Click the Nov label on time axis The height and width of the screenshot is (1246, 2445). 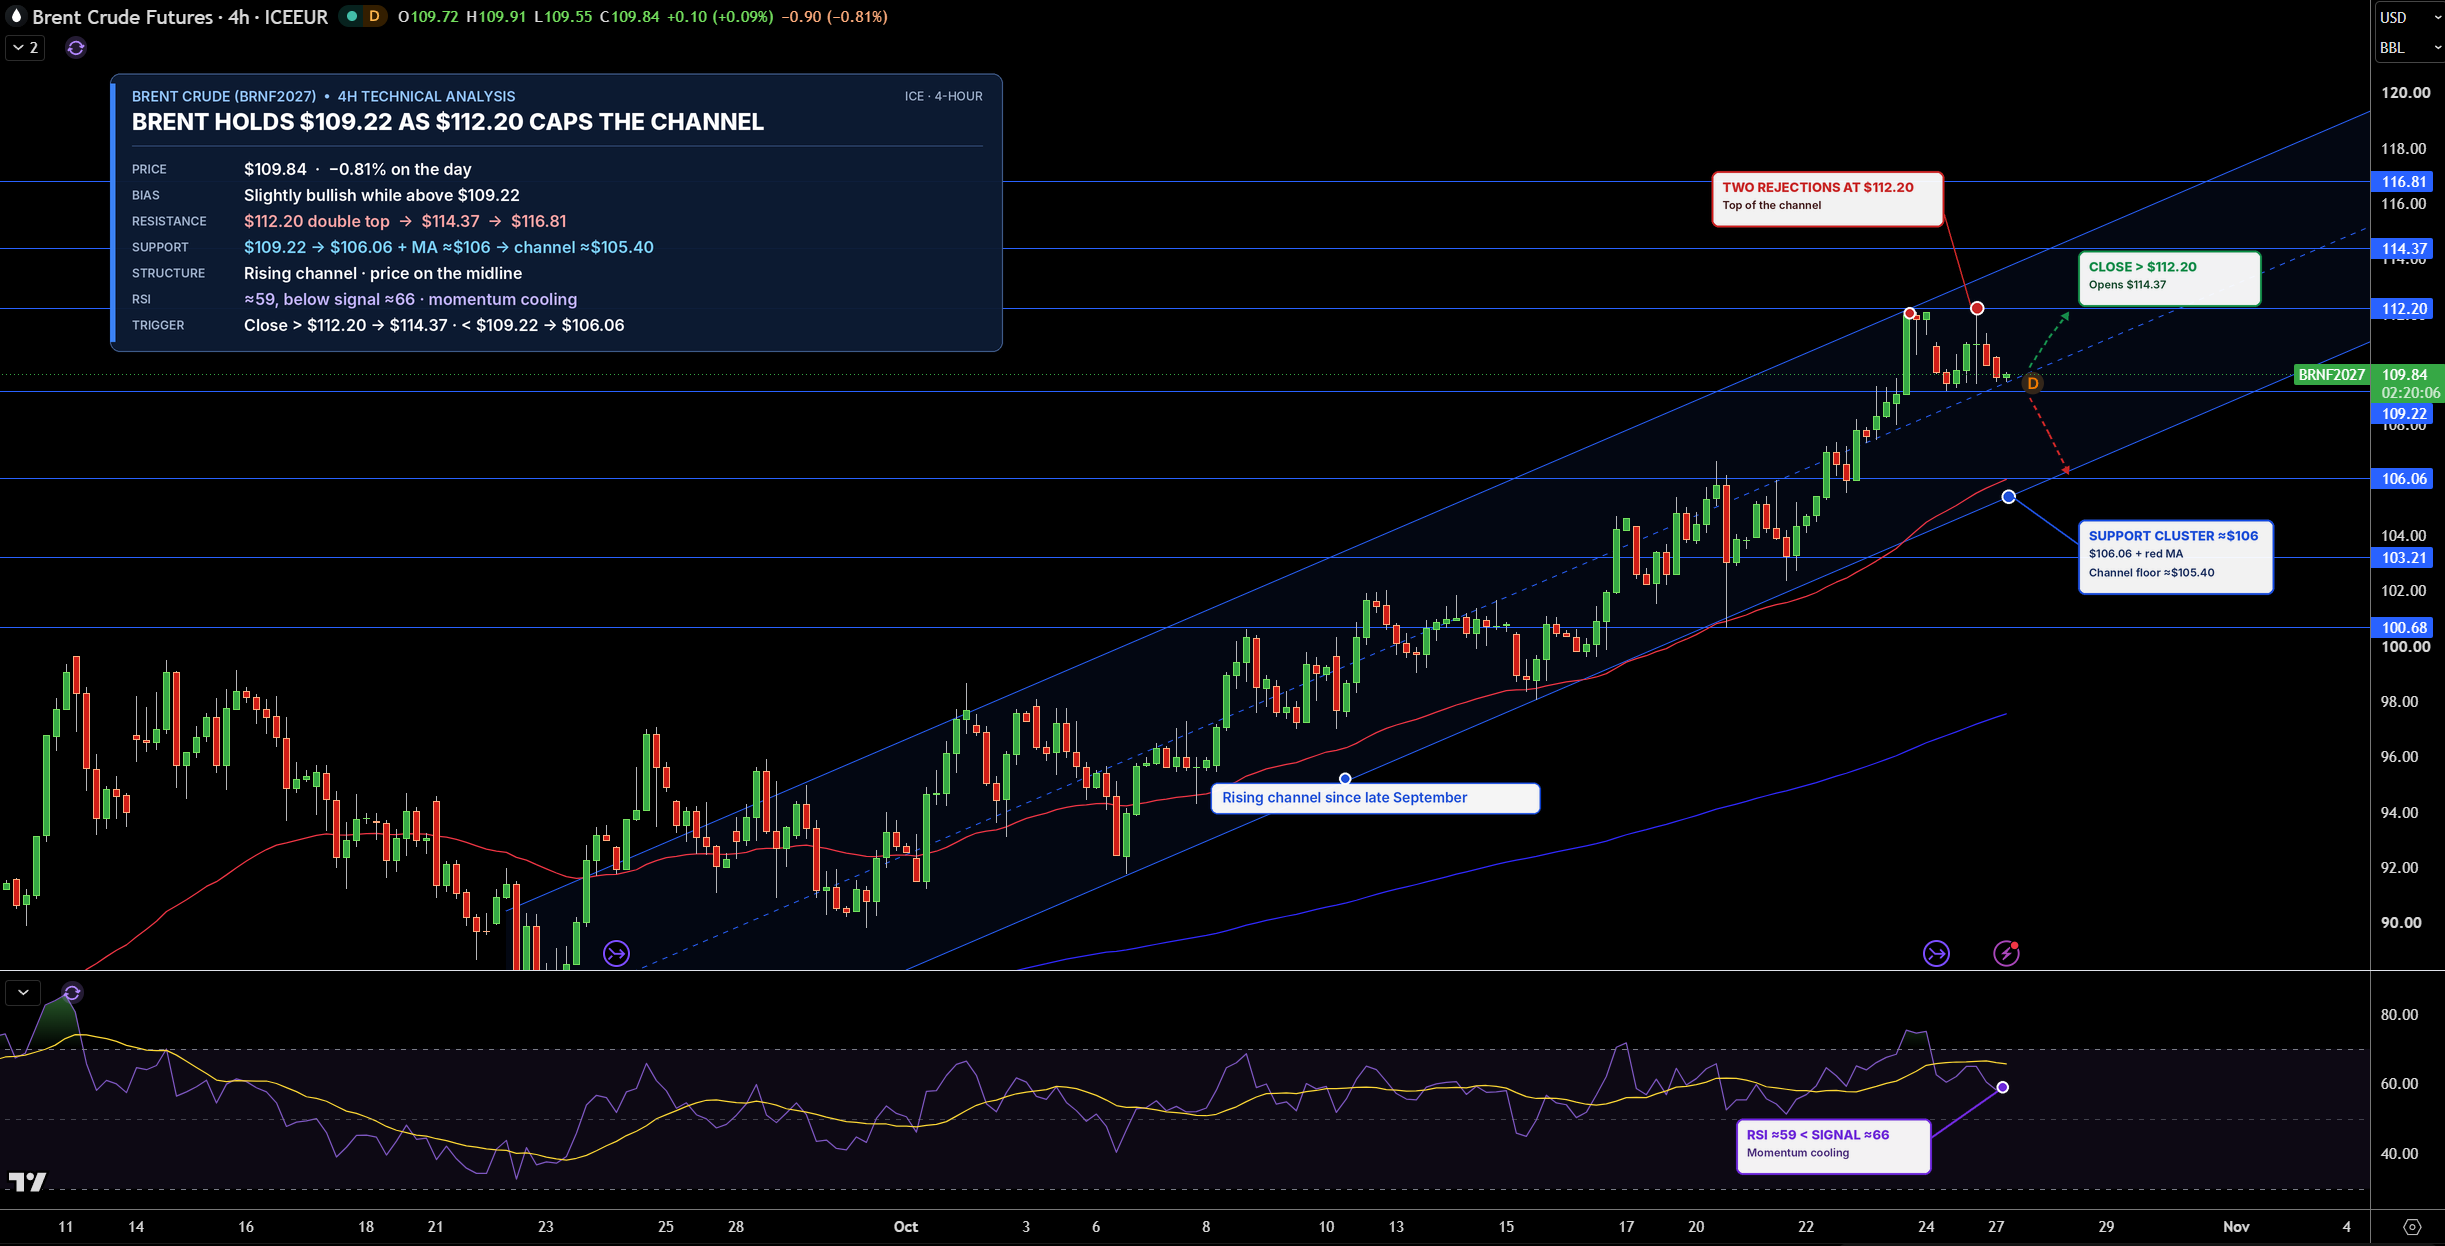(x=2236, y=1226)
